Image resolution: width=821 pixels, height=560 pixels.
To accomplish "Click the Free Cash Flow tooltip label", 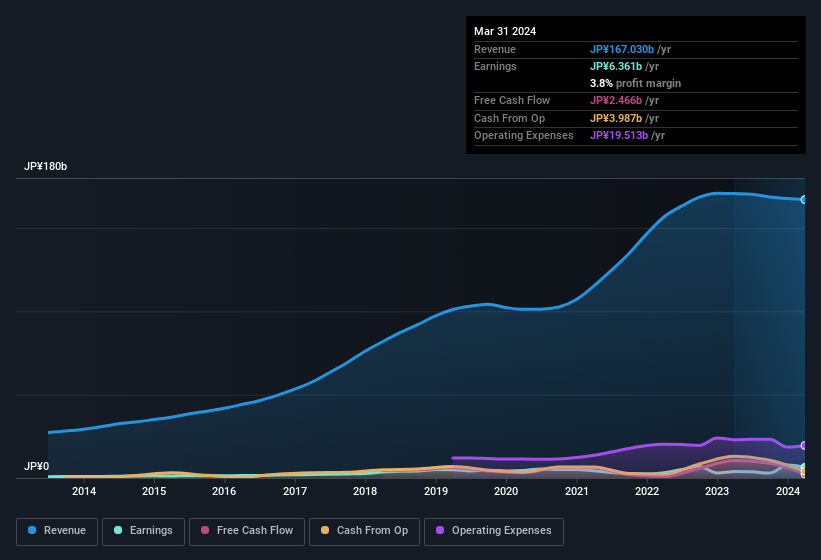I will coord(512,100).
